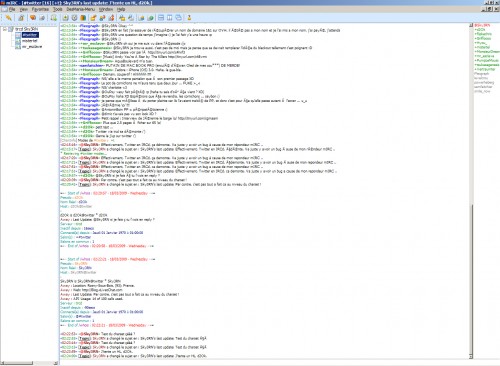Click the tree panel scroll-left arrow

click(3, 363)
